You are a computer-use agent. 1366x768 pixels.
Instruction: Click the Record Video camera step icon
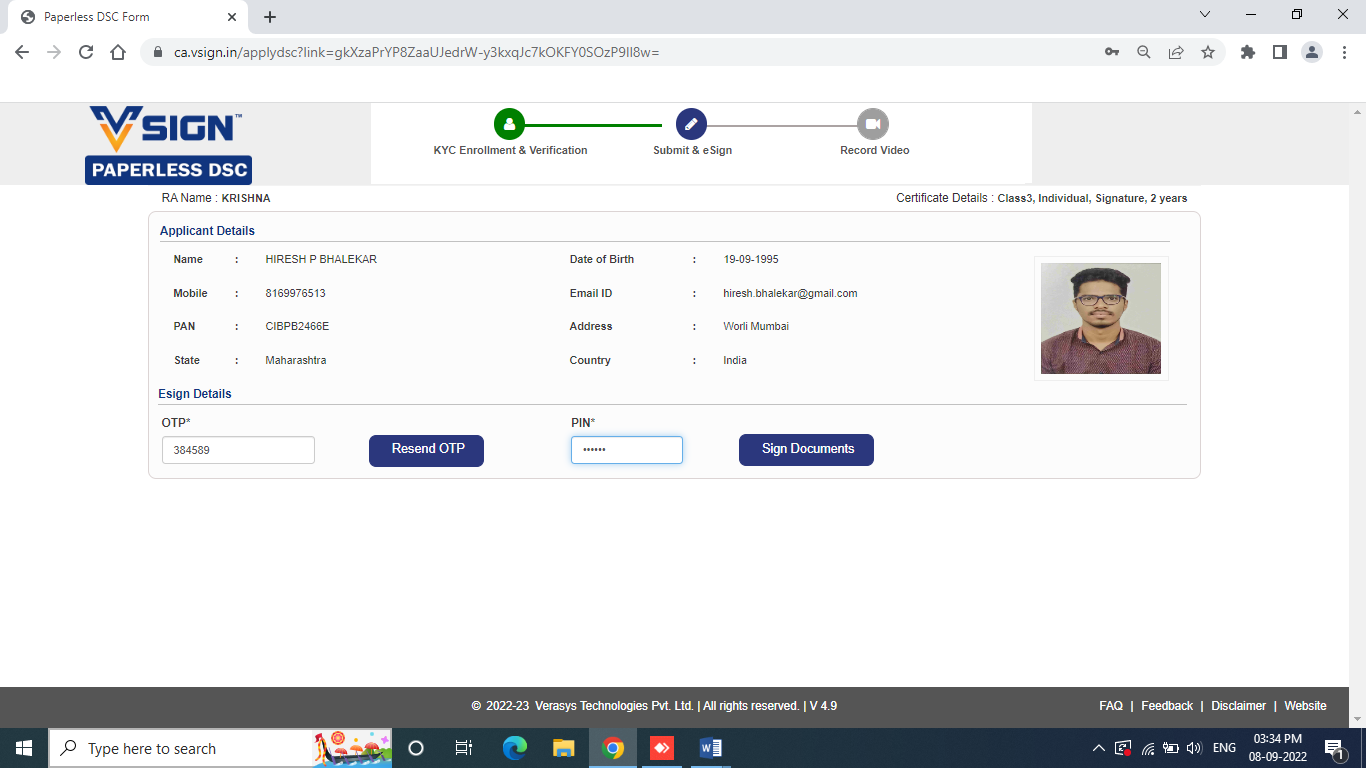coord(873,124)
